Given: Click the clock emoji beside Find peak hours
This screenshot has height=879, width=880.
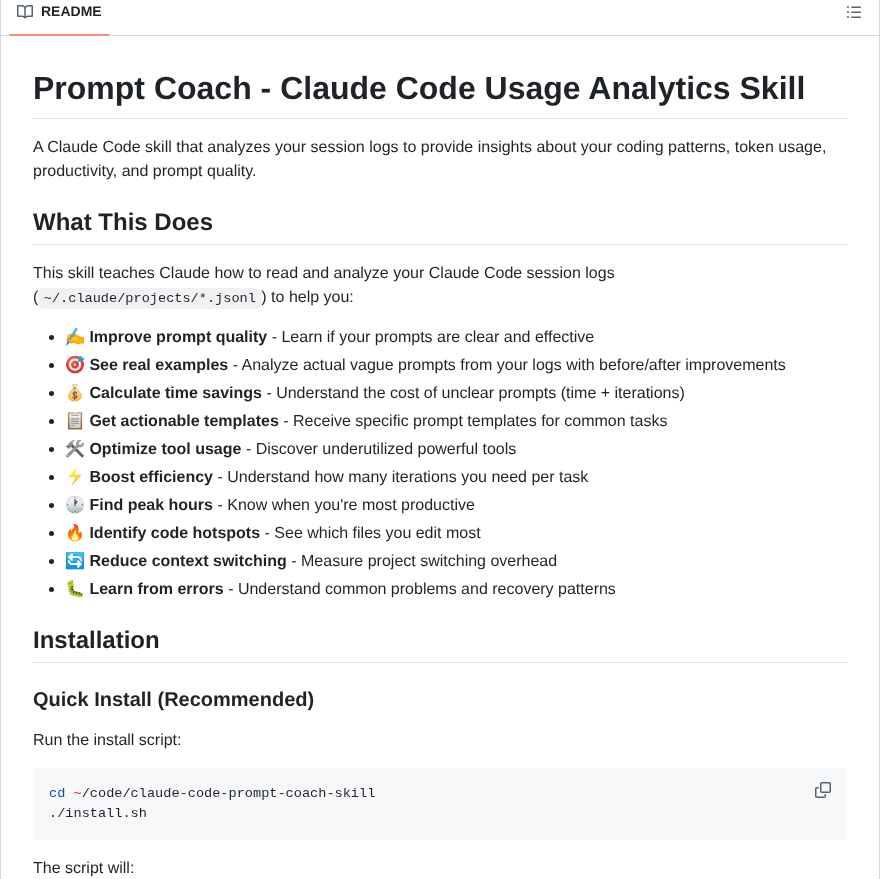Looking at the screenshot, I should [x=74, y=504].
